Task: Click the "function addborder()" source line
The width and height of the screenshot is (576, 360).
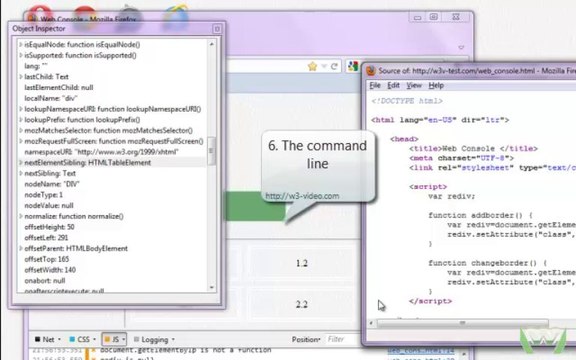Action: coord(480,215)
